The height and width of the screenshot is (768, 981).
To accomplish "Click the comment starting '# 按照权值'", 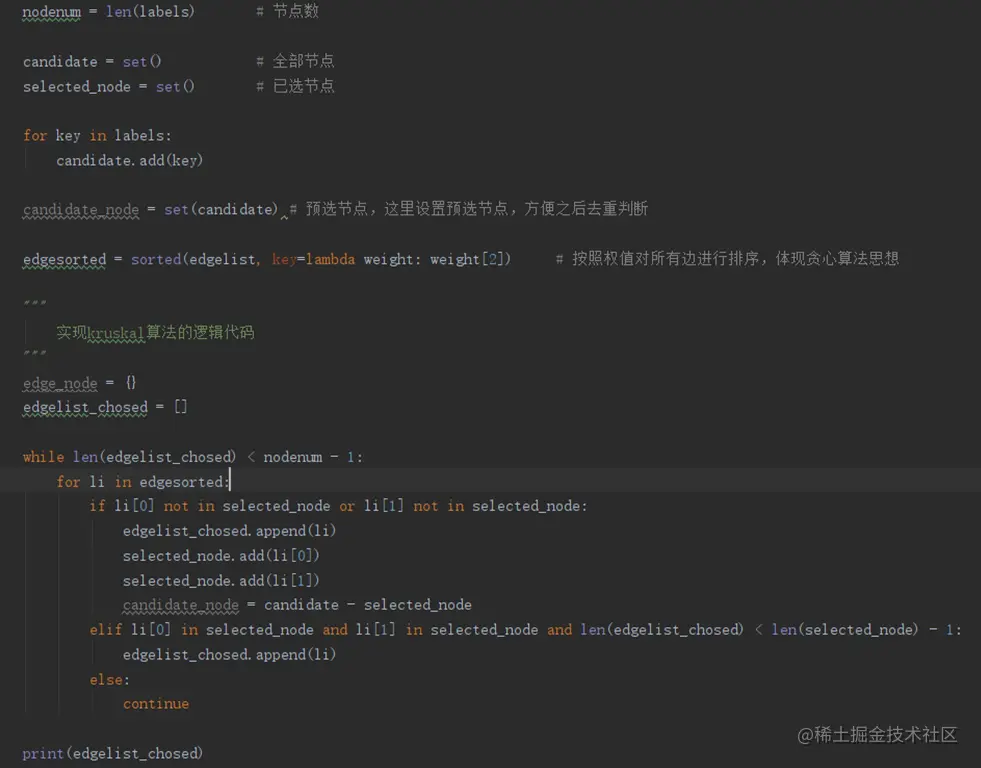I will [x=728, y=258].
